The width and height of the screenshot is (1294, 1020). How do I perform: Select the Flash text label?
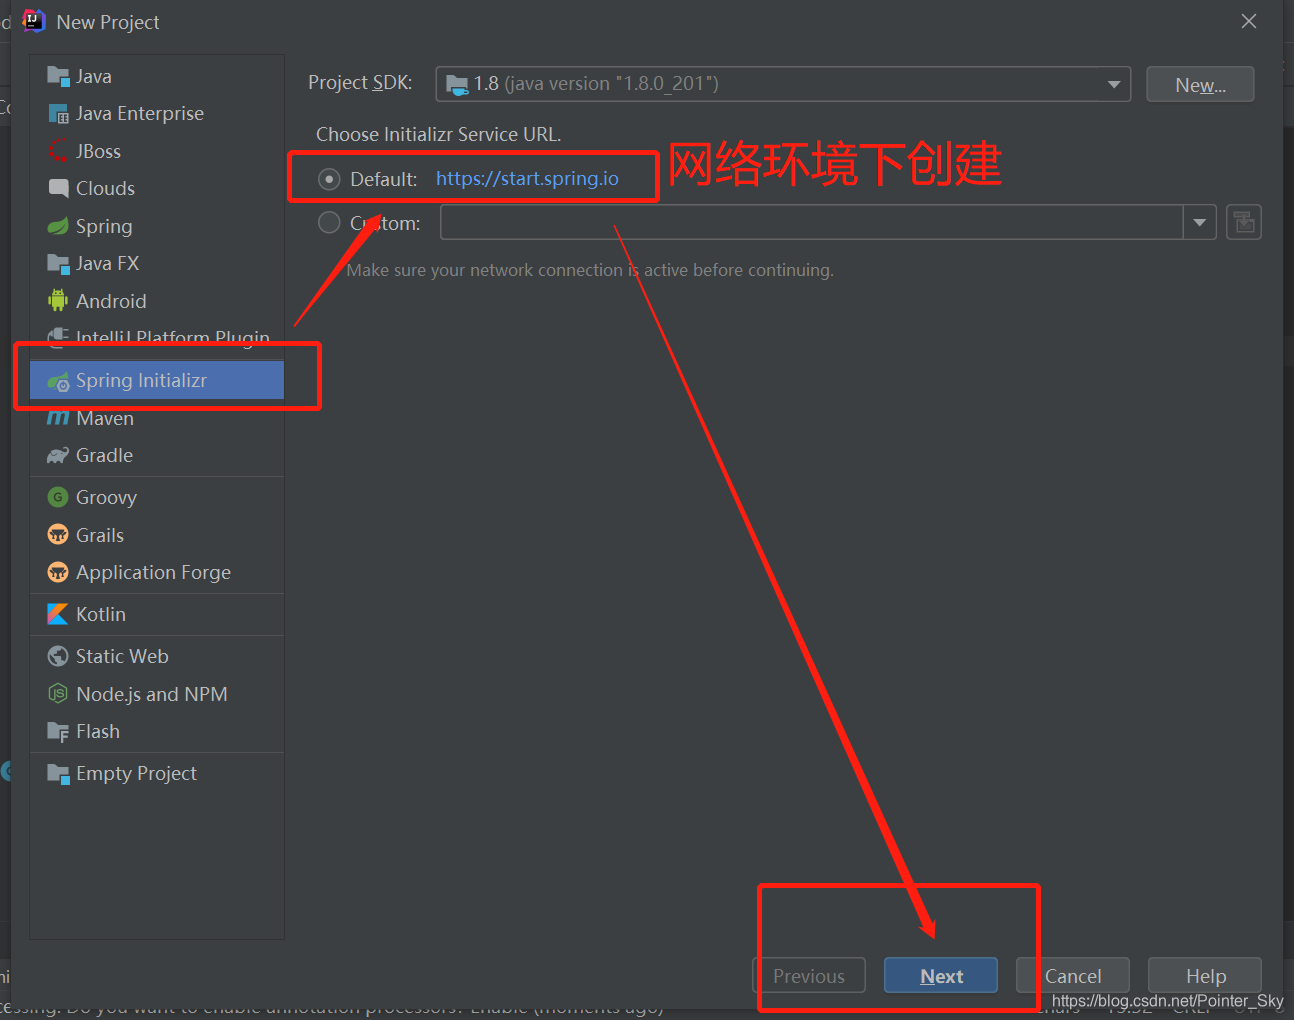(98, 732)
